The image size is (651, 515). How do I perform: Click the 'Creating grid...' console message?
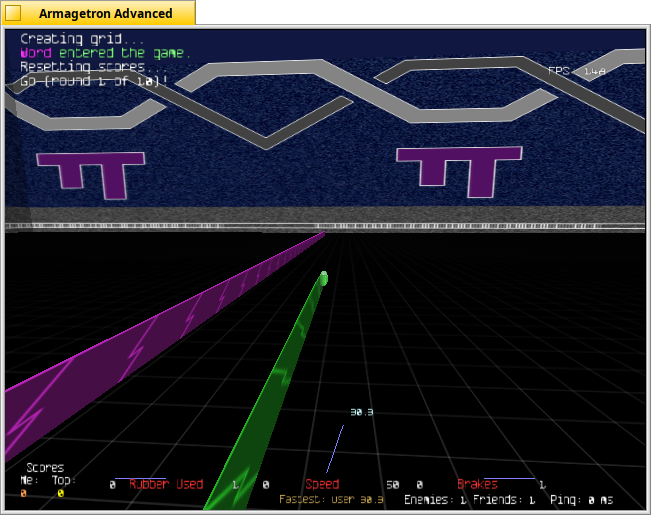point(82,39)
